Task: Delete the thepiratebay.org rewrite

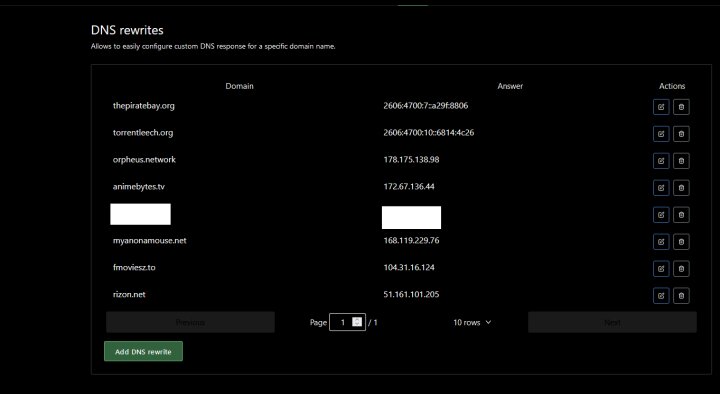Action: (x=681, y=107)
